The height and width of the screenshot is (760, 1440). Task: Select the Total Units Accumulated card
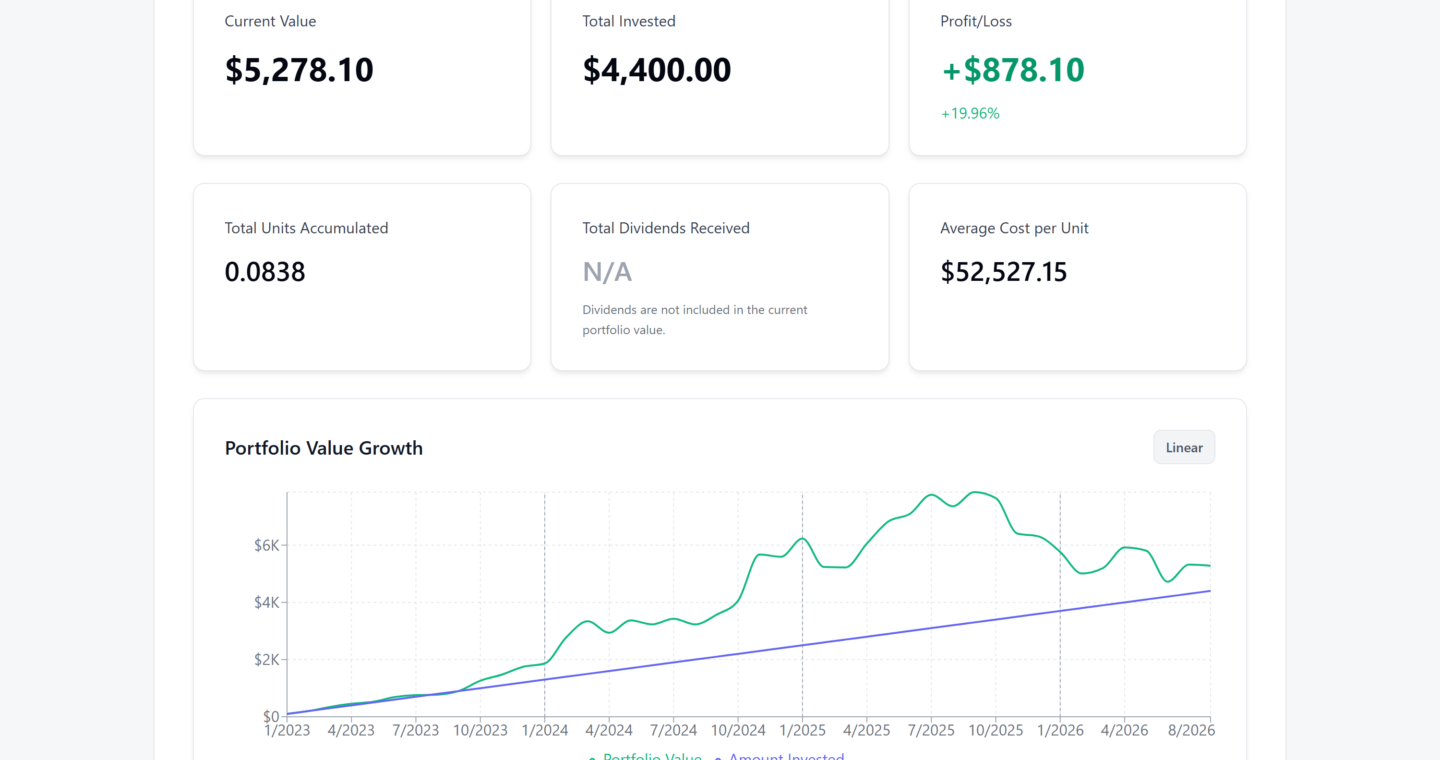362,277
